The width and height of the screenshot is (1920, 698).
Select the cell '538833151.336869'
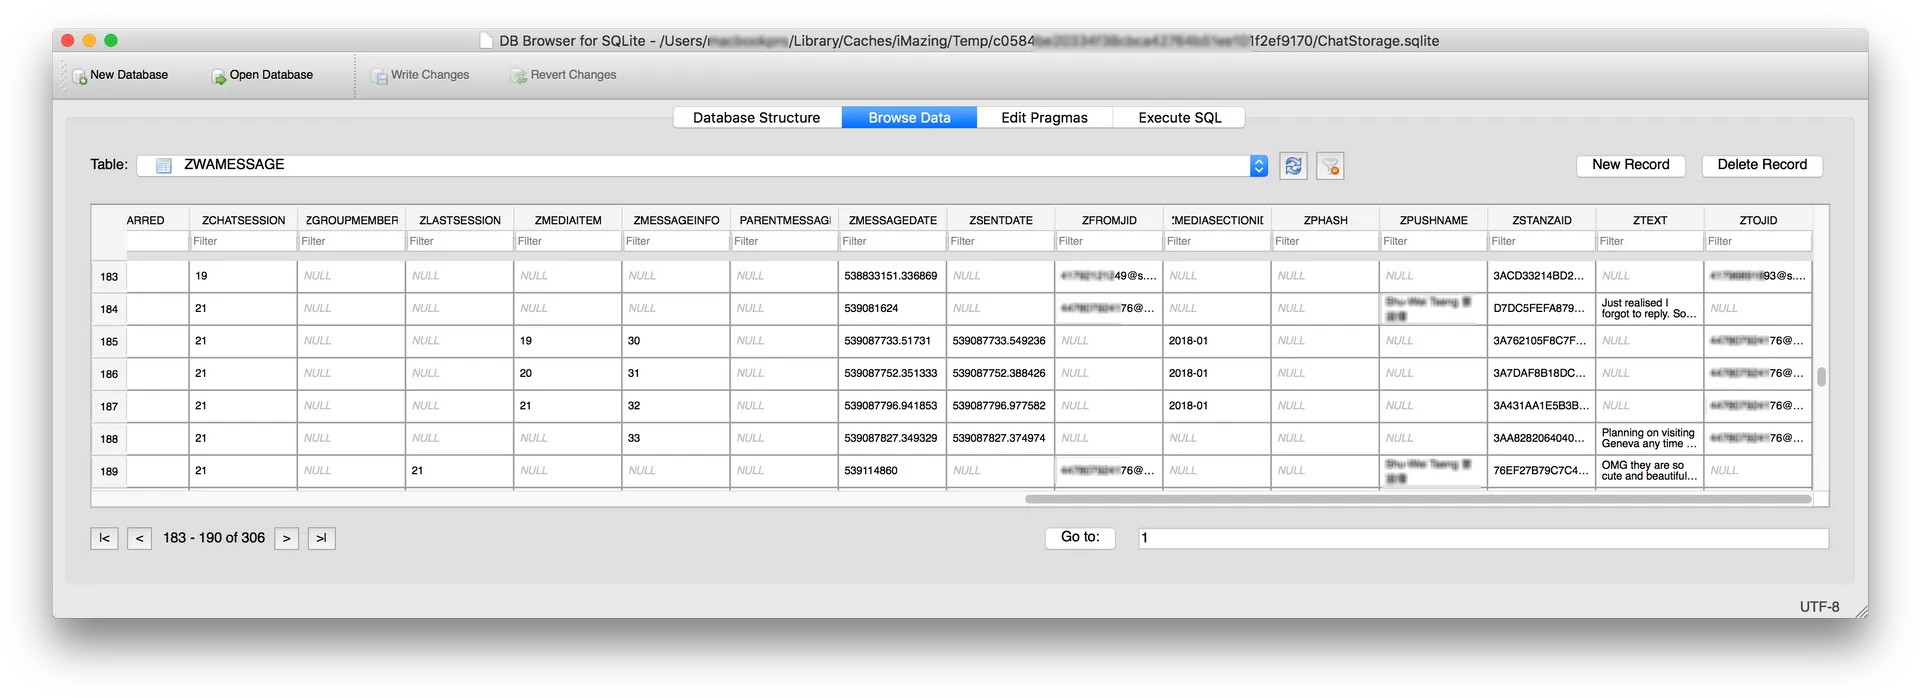point(892,276)
